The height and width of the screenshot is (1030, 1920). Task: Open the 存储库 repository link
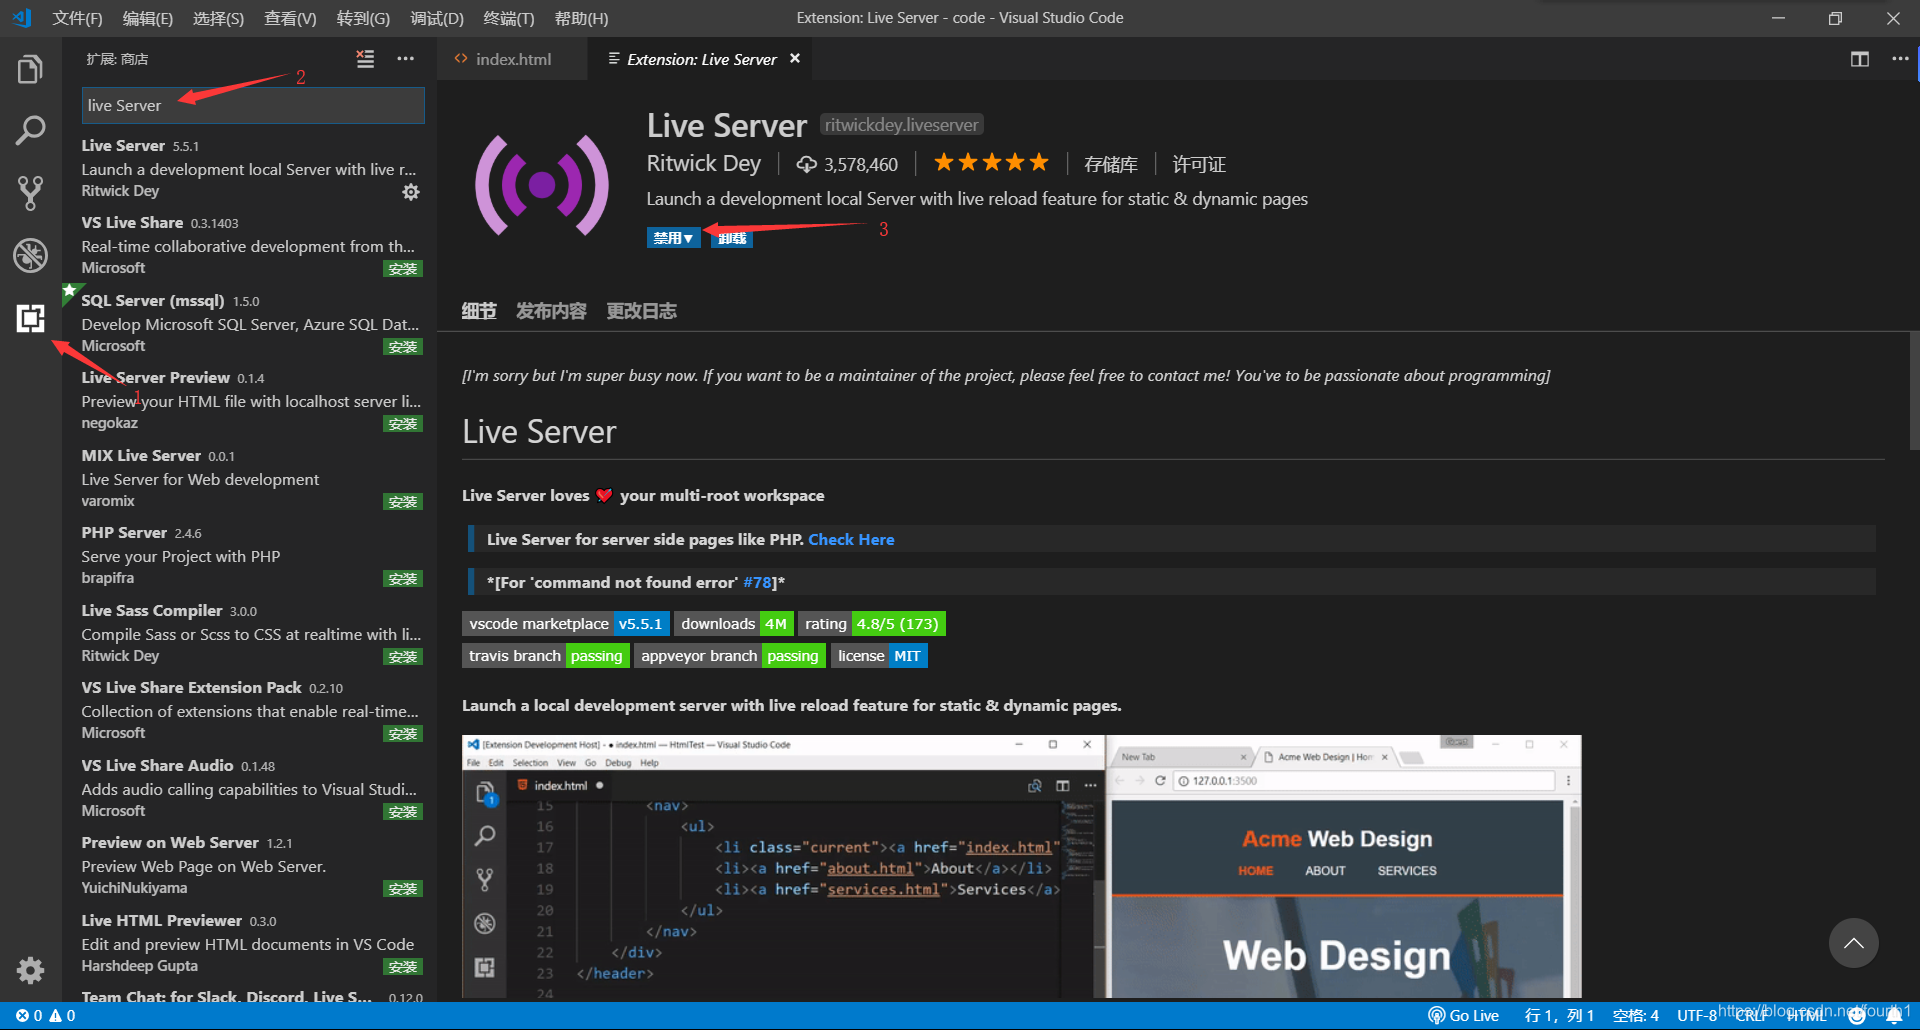tap(1111, 164)
